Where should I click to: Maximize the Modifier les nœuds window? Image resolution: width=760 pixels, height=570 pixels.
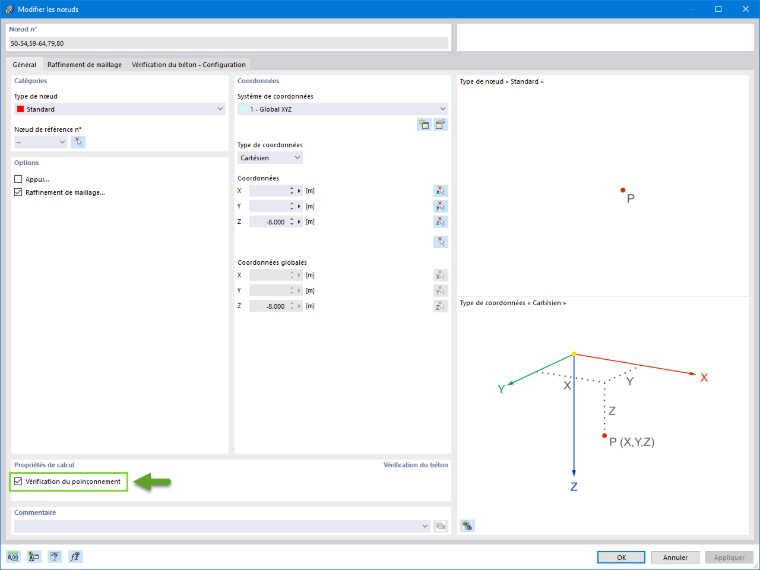718,9
